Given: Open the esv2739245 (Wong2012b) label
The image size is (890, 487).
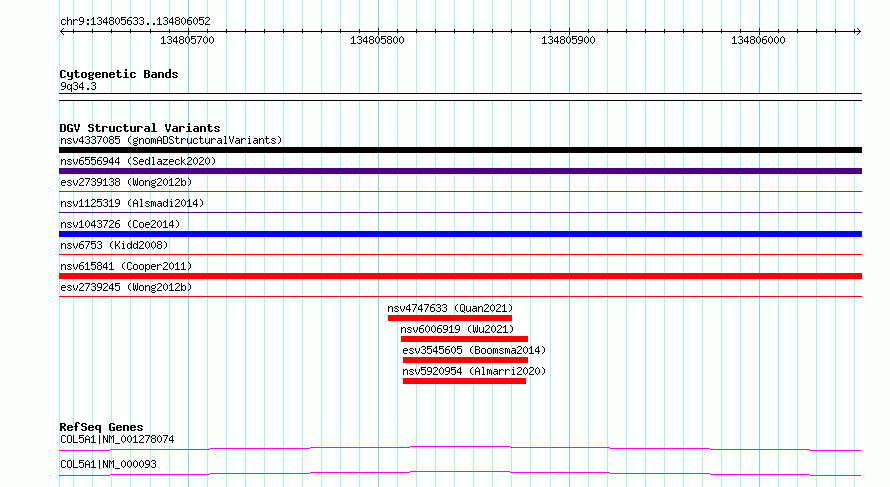Looking at the screenshot, I should point(126,287).
